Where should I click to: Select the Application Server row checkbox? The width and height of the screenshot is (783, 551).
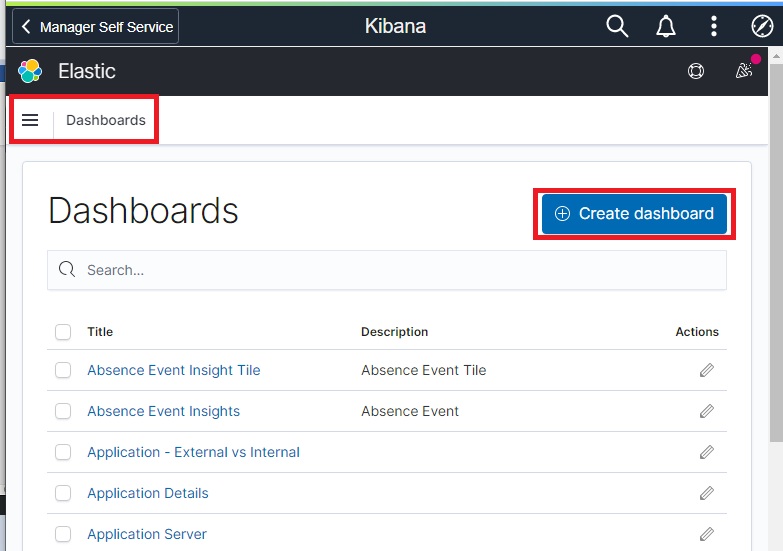coord(63,534)
